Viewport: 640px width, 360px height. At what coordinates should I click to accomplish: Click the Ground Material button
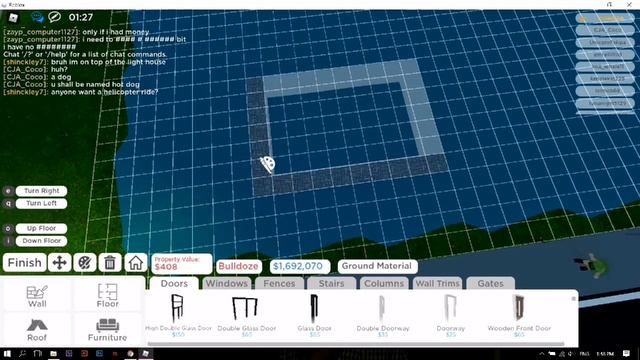coord(377,266)
